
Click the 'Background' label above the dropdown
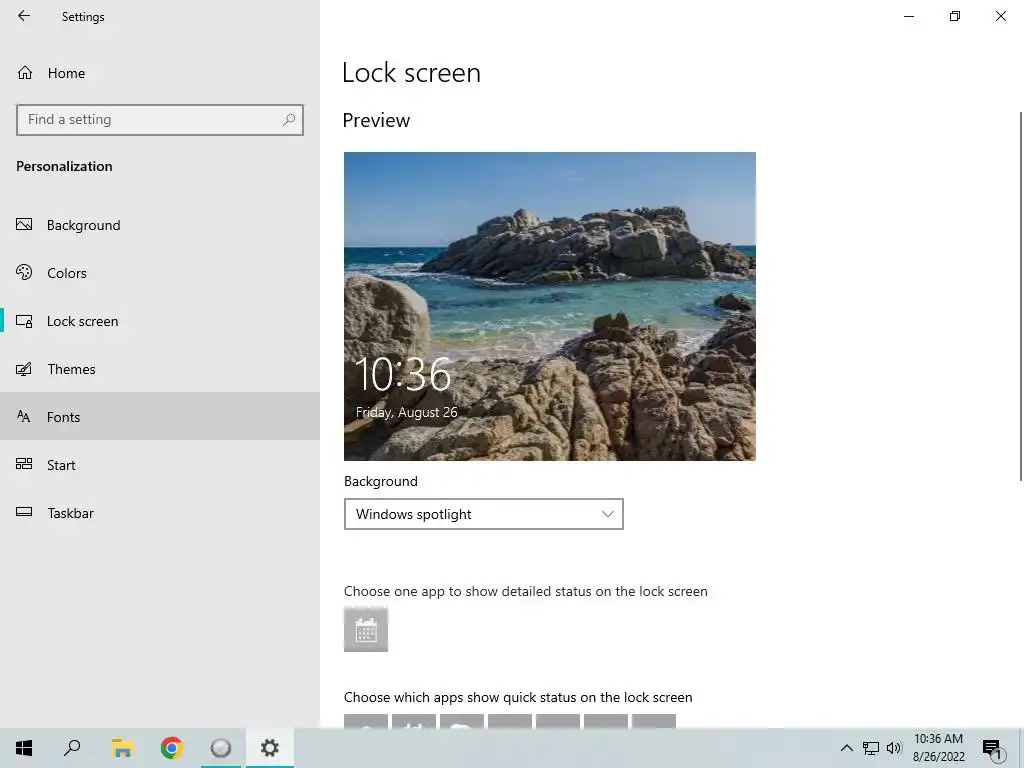pos(381,481)
